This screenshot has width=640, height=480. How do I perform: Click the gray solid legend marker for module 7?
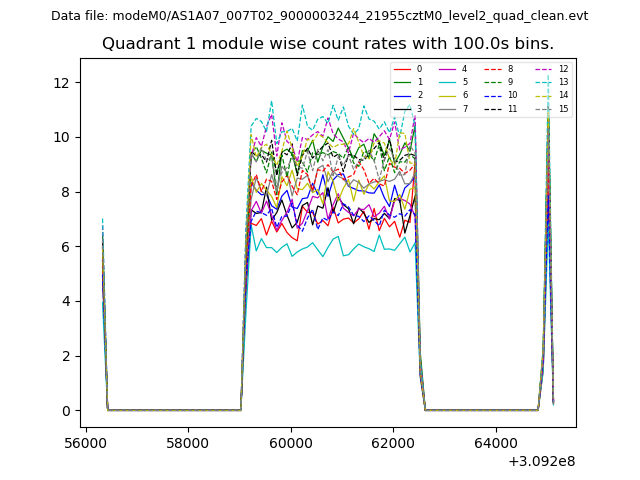pyautogui.click(x=449, y=108)
